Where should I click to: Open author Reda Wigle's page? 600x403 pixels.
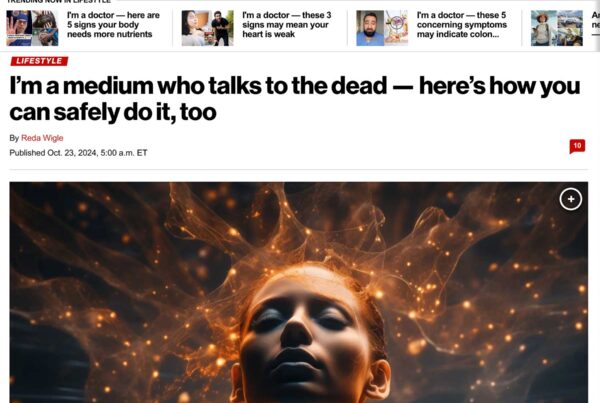[42, 138]
